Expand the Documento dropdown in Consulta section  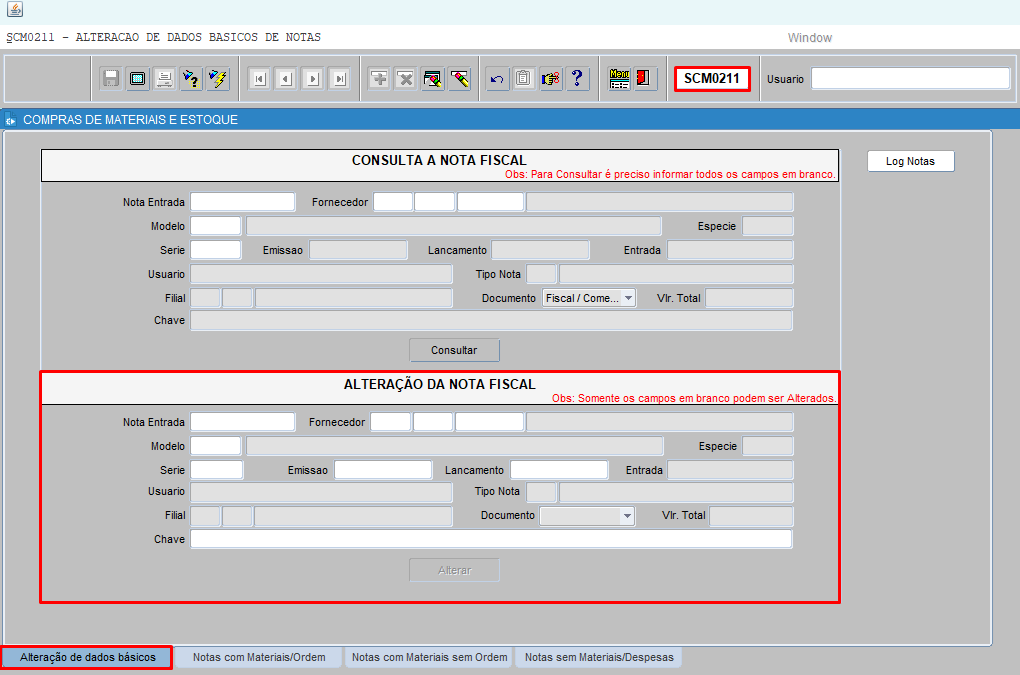click(627, 298)
